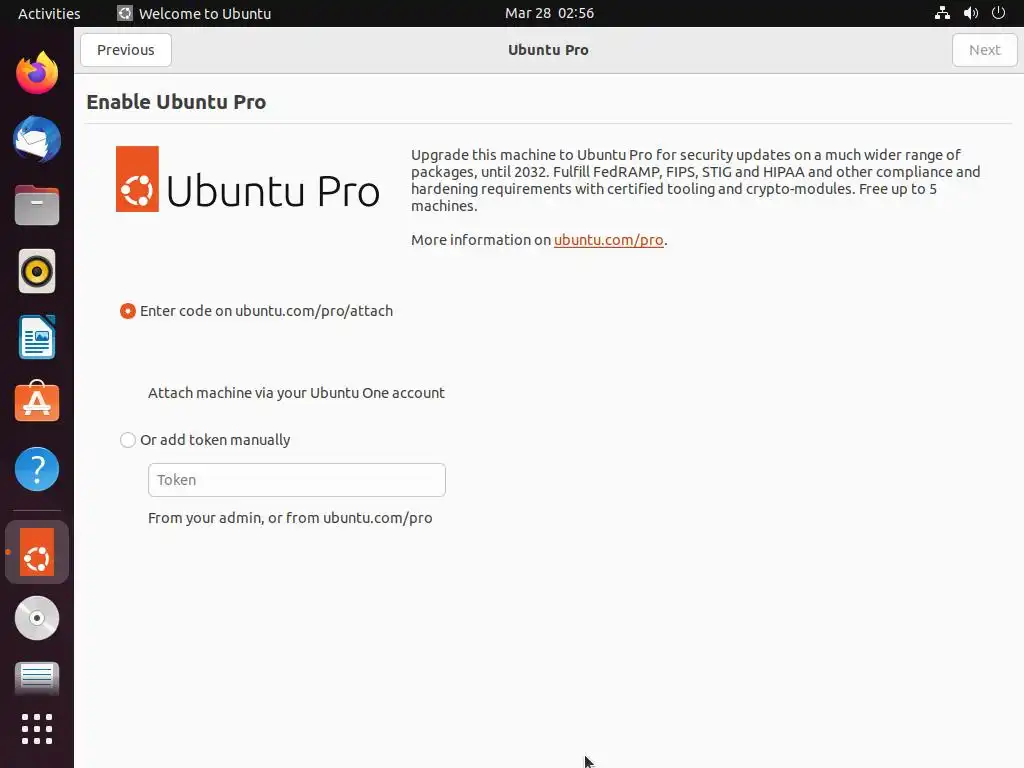Open the Files manager icon
The width and height of the screenshot is (1024, 768).
[37, 205]
